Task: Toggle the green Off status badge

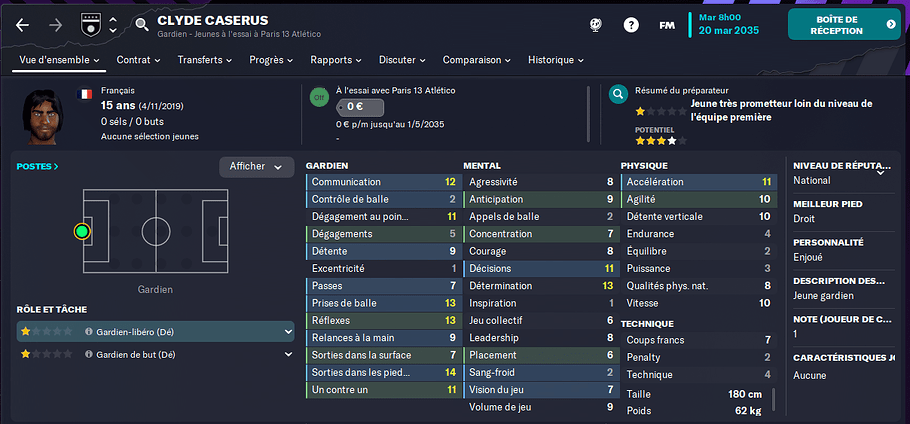Action: point(318,97)
